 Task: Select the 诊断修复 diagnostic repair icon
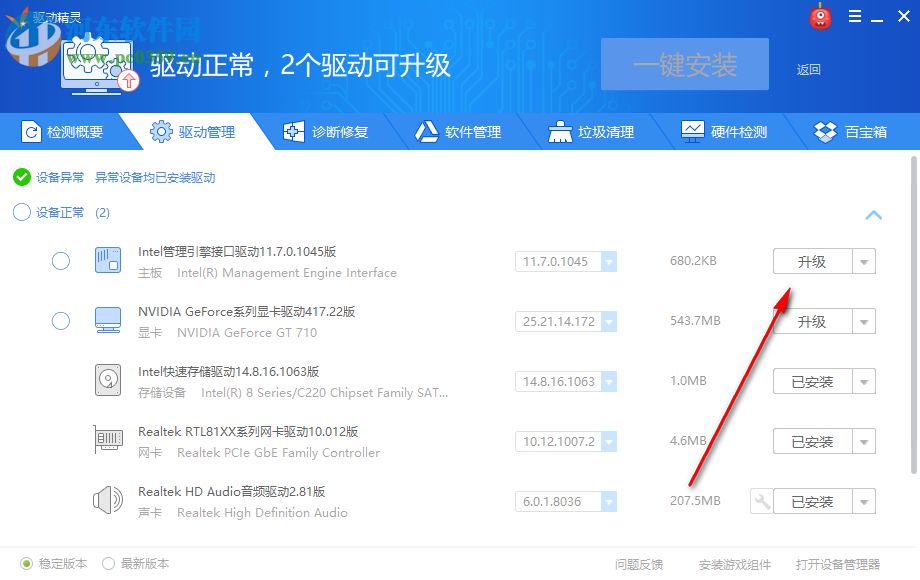[294, 131]
